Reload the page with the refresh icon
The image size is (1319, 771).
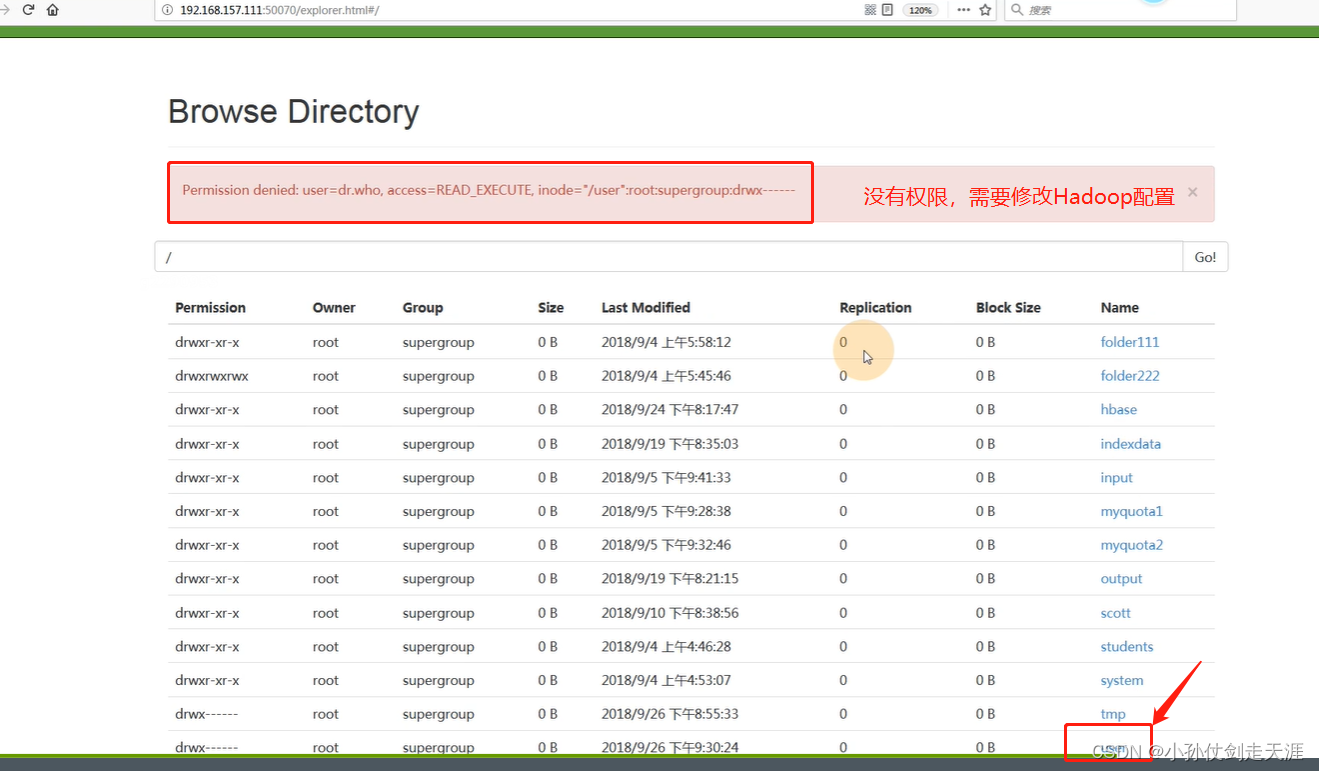(x=28, y=9)
